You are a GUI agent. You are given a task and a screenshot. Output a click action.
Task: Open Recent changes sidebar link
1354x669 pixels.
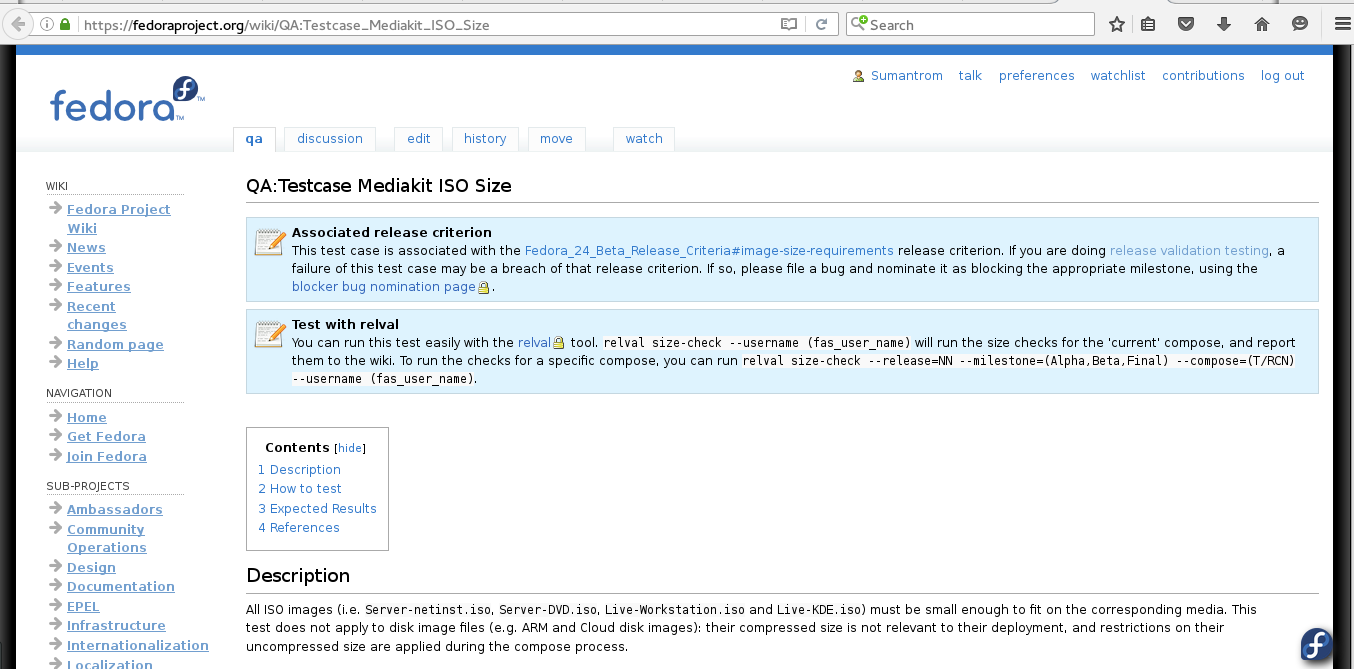pos(97,316)
